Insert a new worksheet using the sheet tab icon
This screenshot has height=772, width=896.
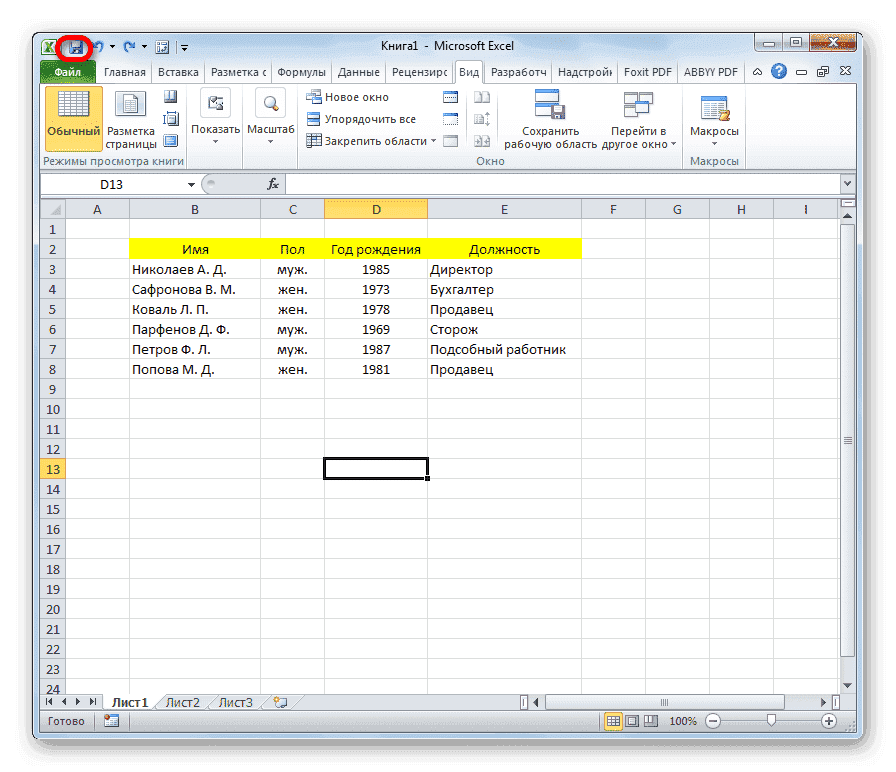281,702
